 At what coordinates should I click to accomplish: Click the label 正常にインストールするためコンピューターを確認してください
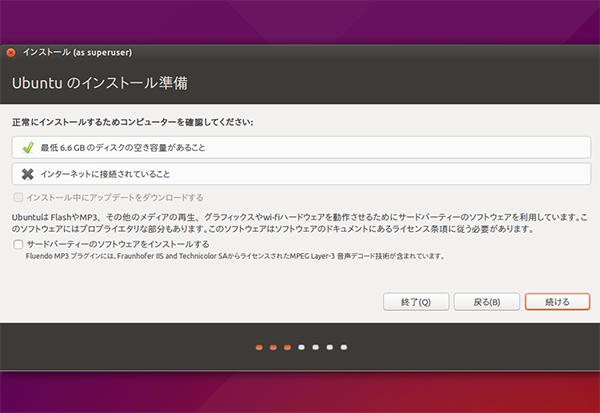coord(132,122)
